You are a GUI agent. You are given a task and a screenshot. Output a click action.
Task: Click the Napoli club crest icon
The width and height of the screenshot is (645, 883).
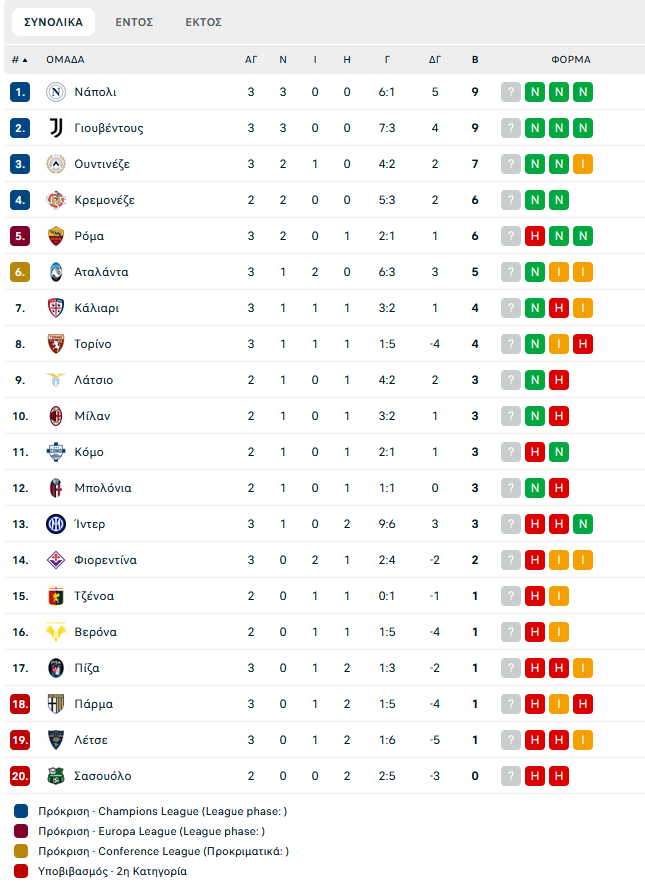[56, 92]
